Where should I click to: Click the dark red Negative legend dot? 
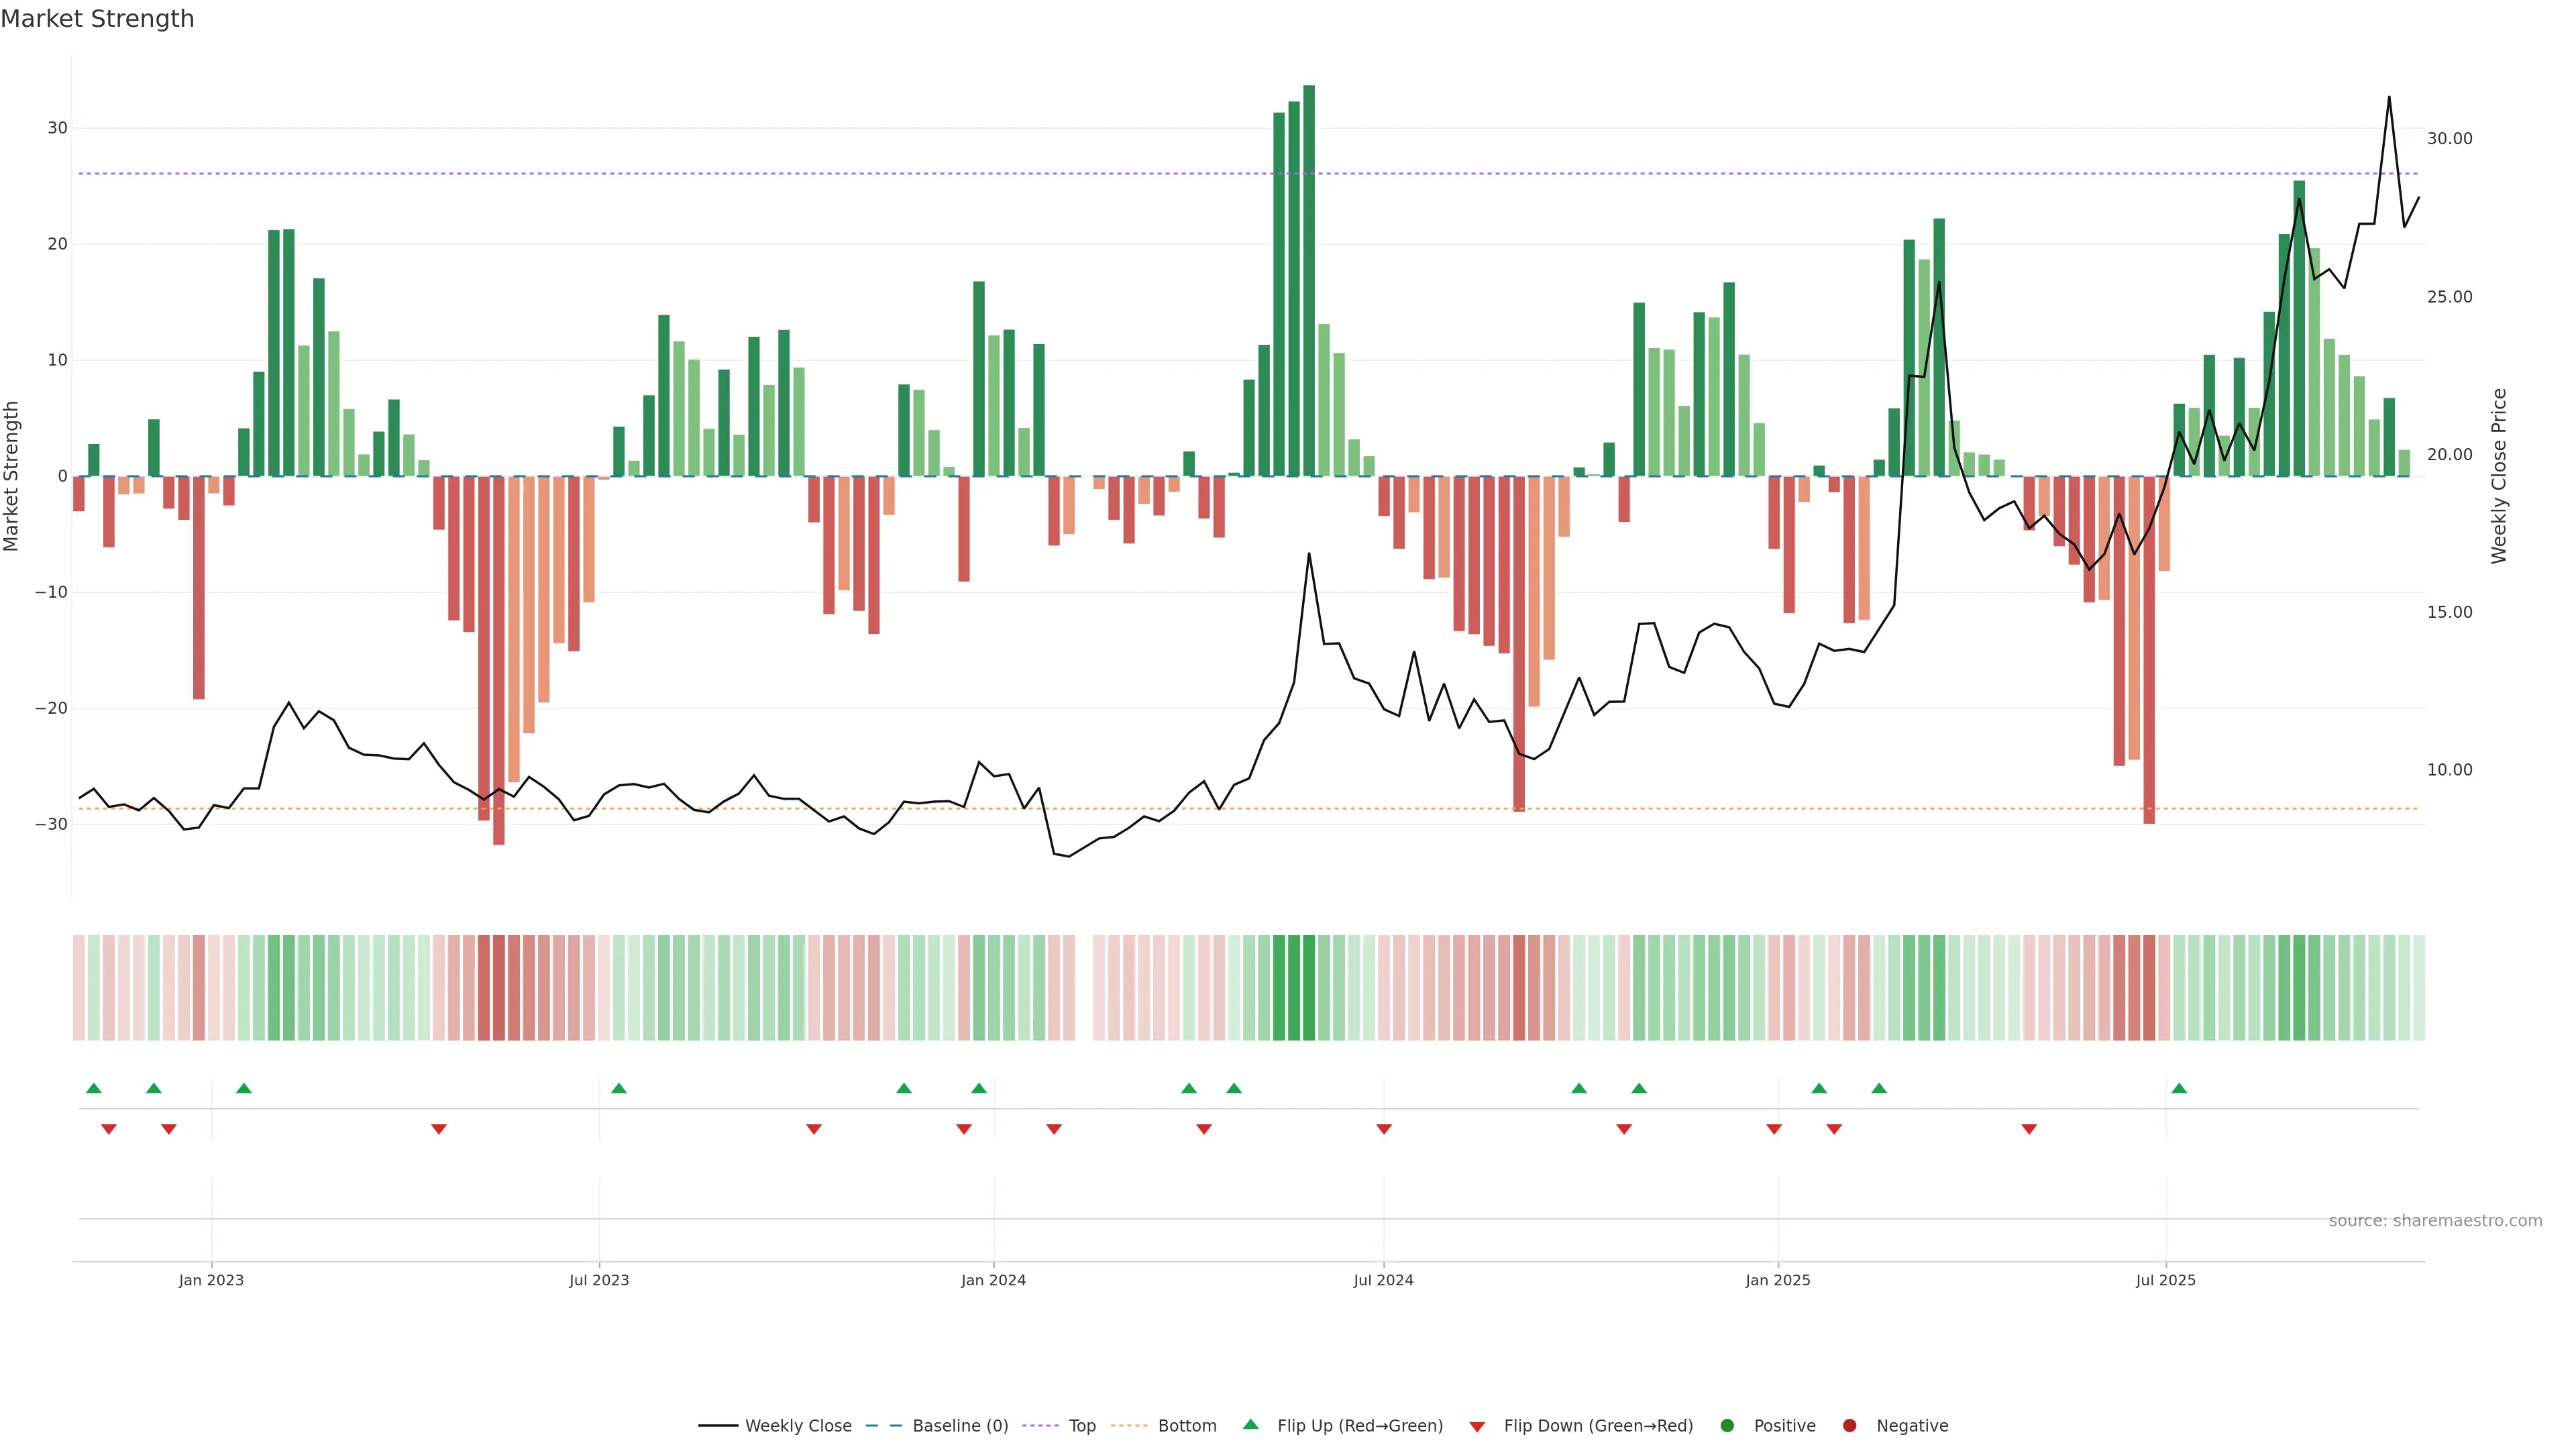pos(1849,1426)
